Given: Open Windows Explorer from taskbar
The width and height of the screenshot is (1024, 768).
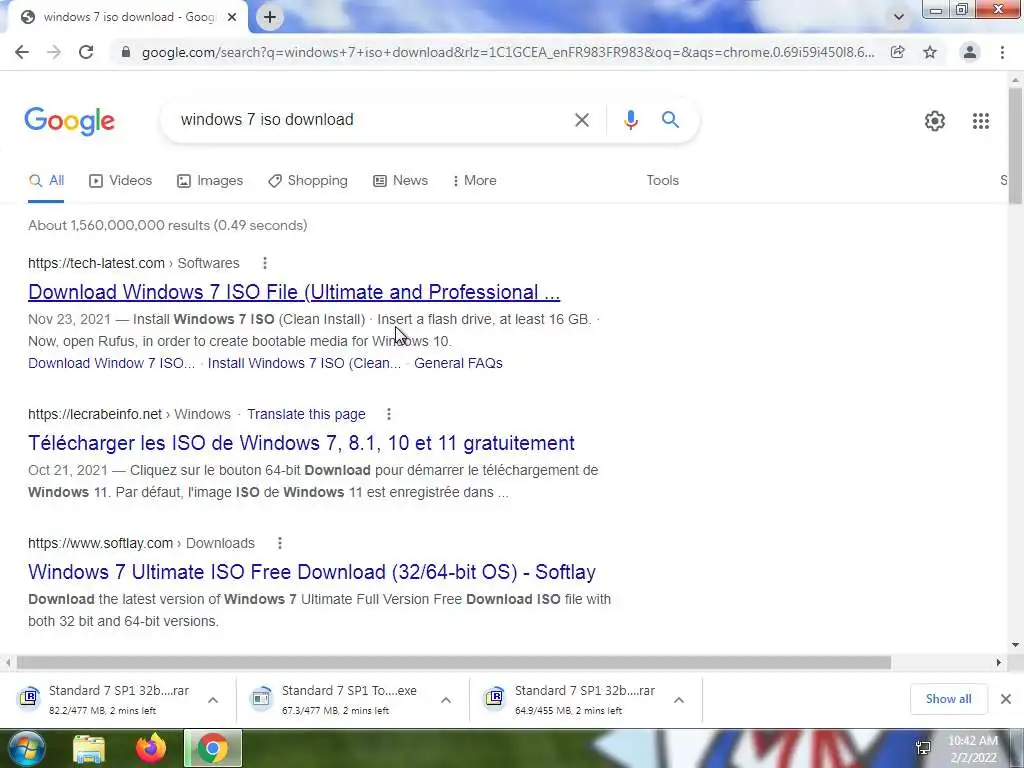Looking at the screenshot, I should coord(88,748).
